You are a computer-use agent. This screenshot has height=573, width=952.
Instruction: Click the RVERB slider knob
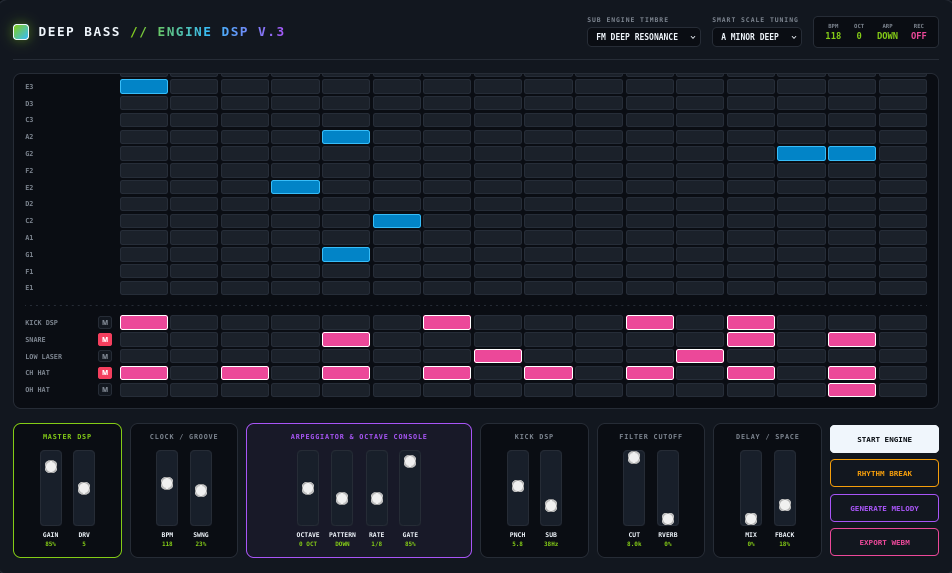click(668, 519)
